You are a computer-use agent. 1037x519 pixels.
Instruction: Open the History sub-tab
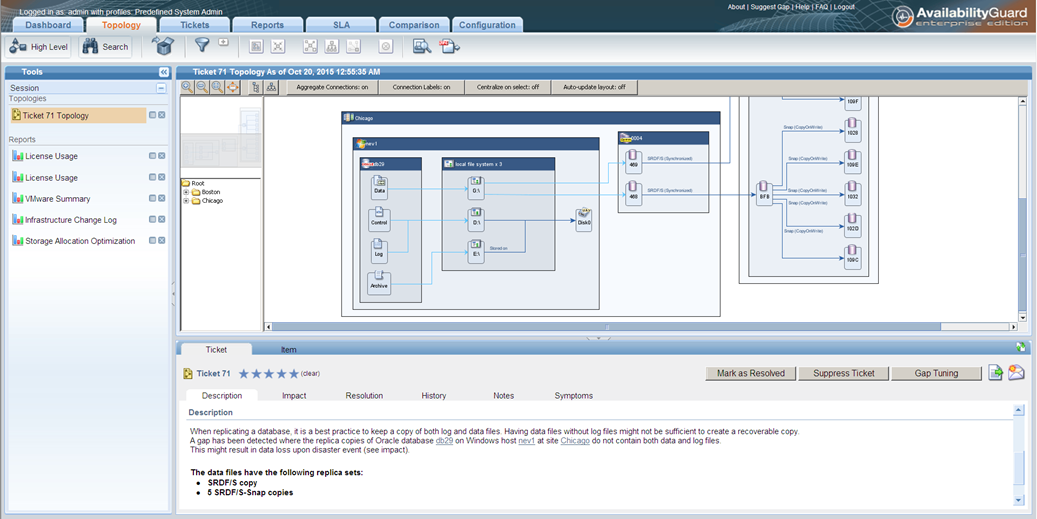point(434,395)
